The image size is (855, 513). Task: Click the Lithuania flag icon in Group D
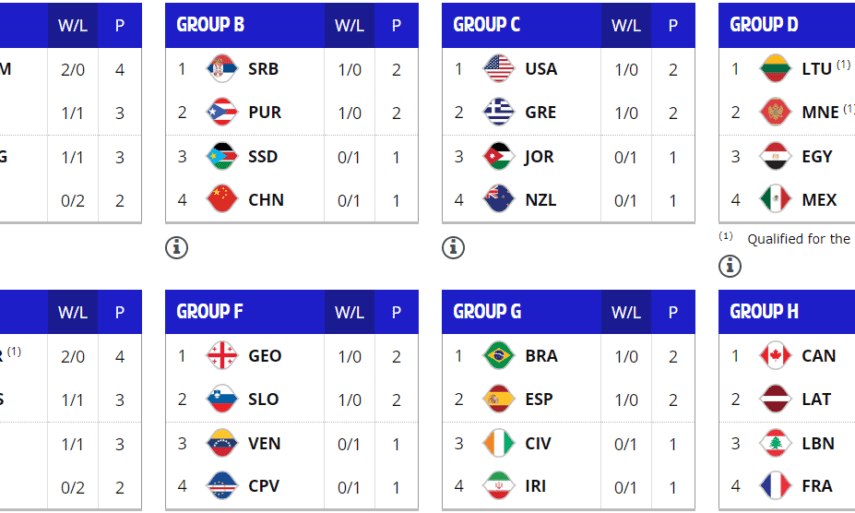776,69
